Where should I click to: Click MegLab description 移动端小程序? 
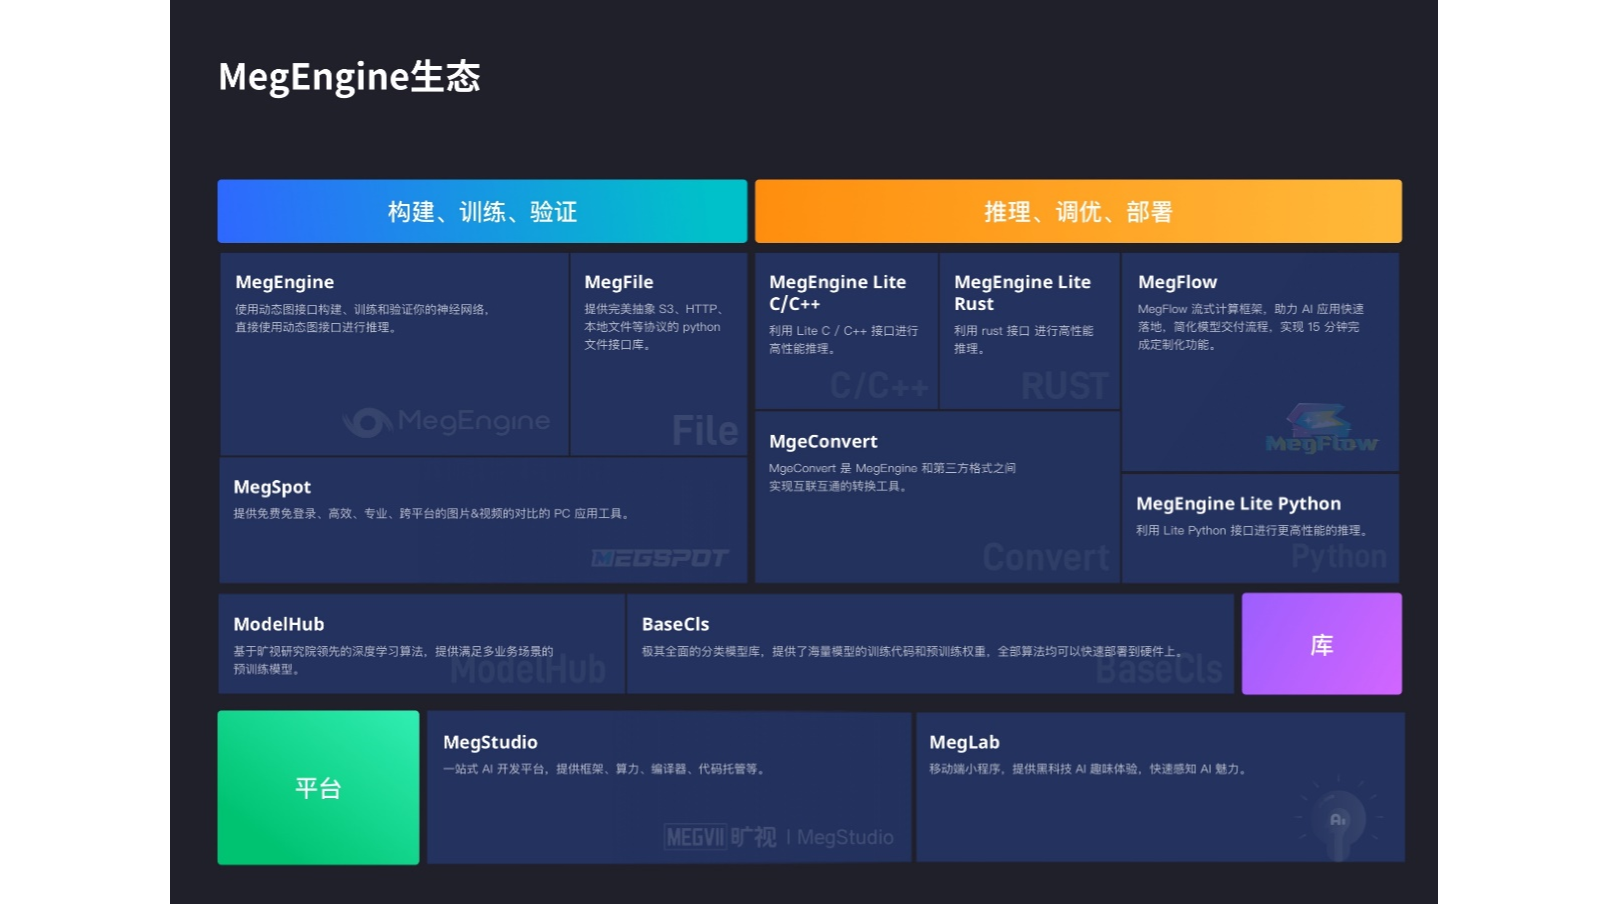tap(1088, 769)
